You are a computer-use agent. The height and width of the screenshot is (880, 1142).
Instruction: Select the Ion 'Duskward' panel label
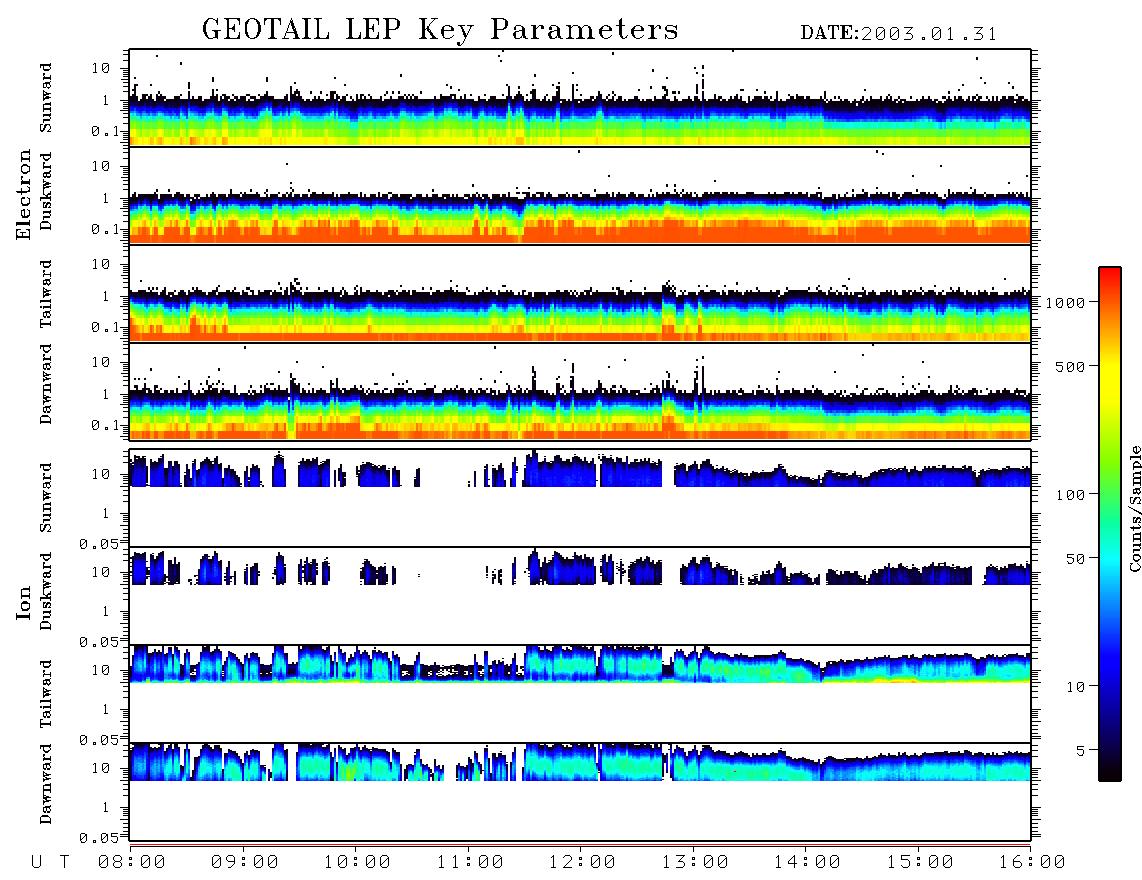tap(46, 591)
